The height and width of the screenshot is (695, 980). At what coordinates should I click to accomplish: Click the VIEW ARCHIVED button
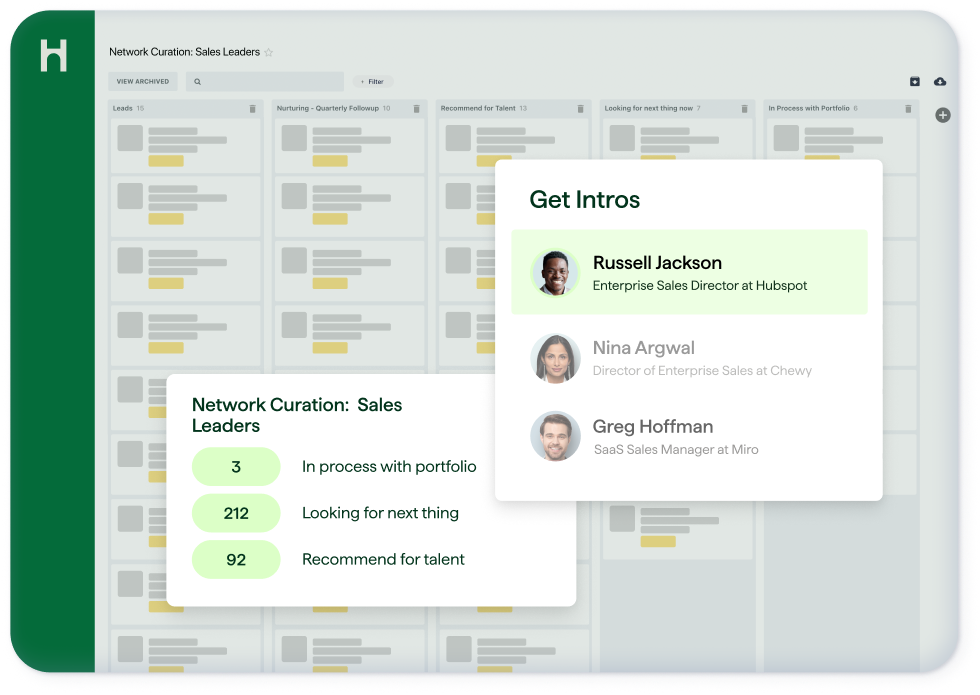coord(142,81)
